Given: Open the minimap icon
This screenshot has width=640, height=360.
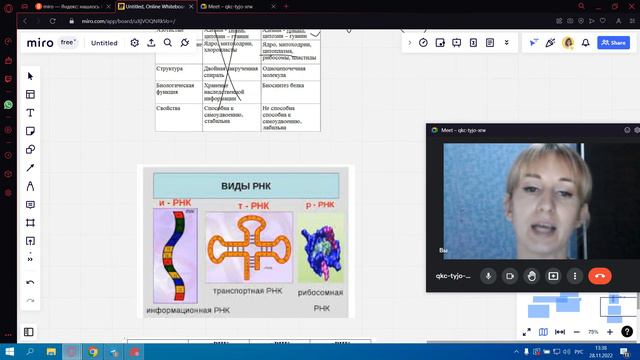Looking at the screenshot, I should 543,332.
